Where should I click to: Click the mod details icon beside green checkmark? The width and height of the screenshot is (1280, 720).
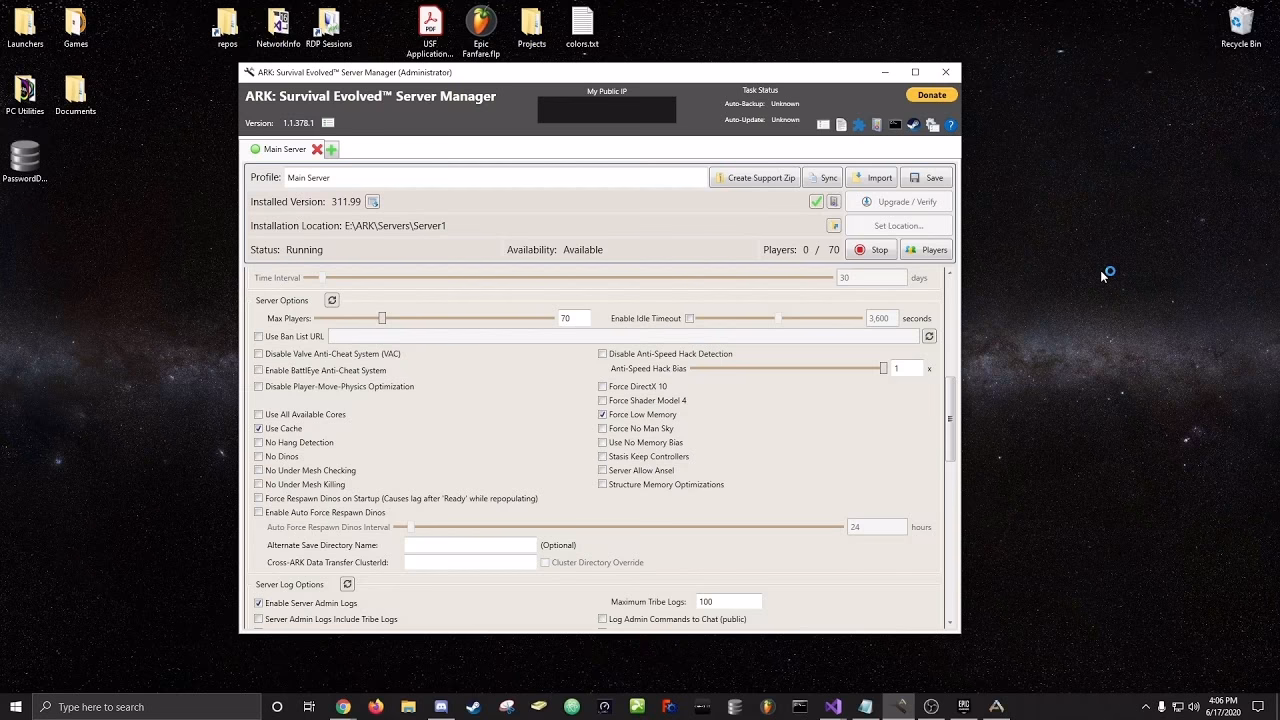(834, 202)
